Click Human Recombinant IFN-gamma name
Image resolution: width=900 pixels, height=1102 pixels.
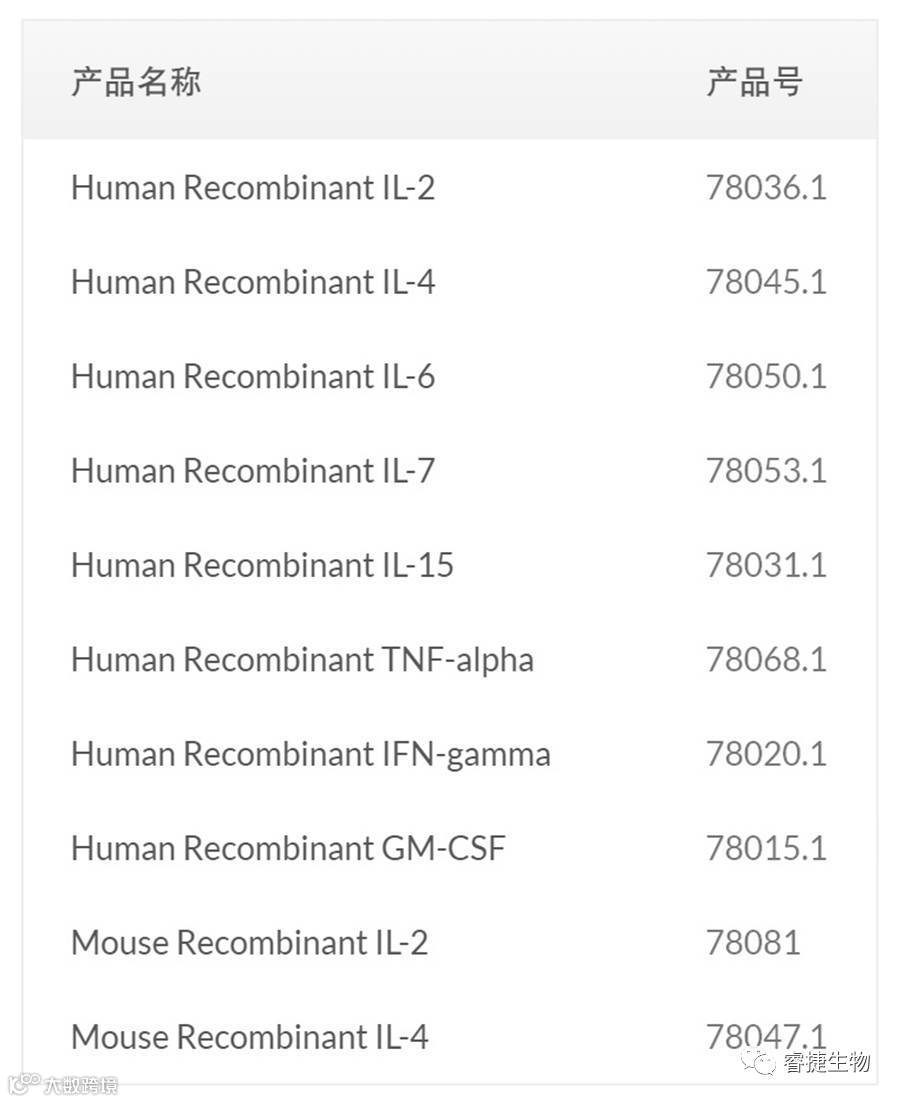coord(310,754)
